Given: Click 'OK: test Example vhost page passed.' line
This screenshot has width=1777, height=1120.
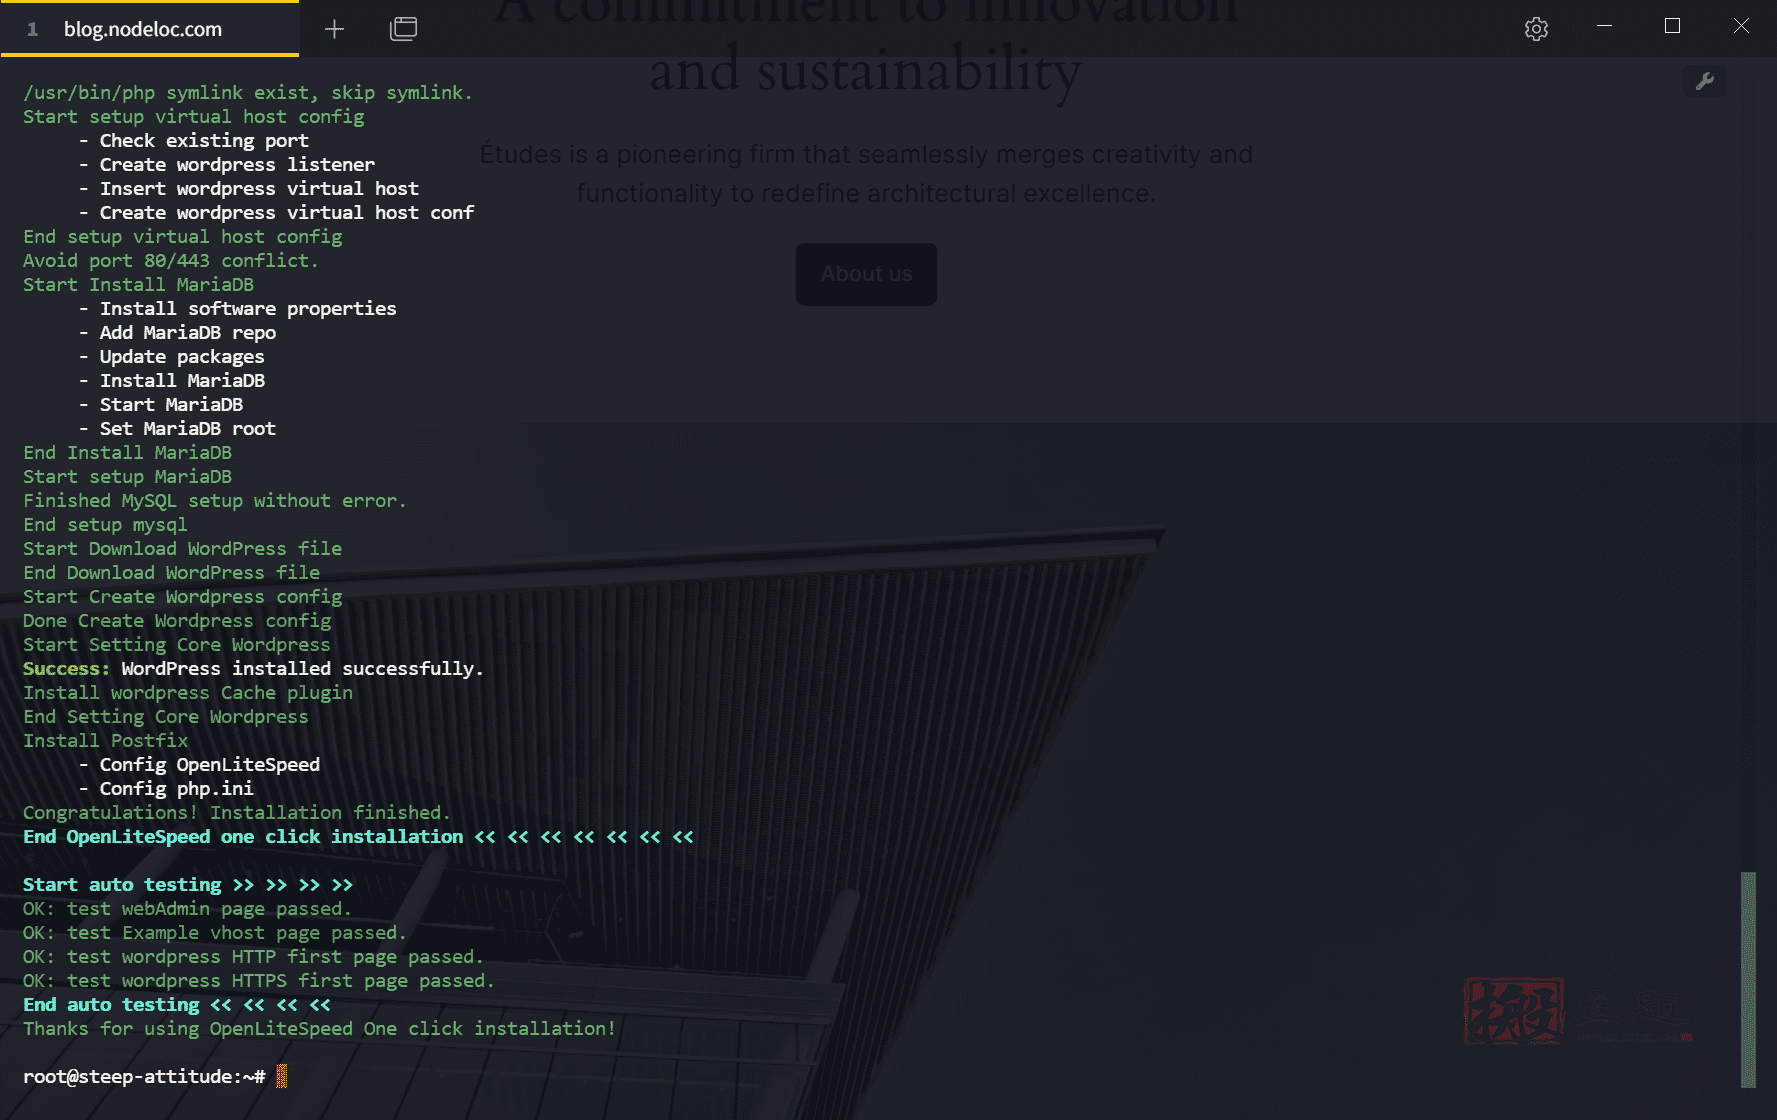Looking at the screenshot, I should [215, 932].
